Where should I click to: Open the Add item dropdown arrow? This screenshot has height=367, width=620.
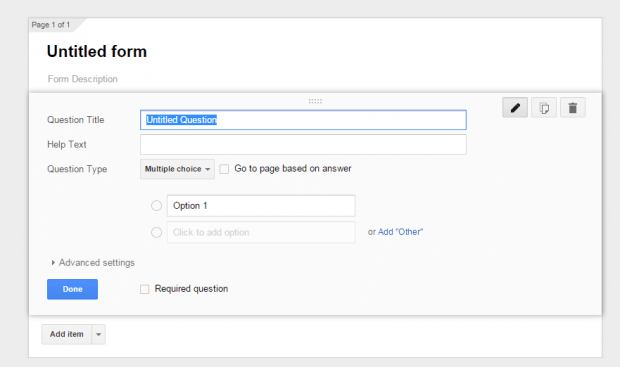(98, 335)
